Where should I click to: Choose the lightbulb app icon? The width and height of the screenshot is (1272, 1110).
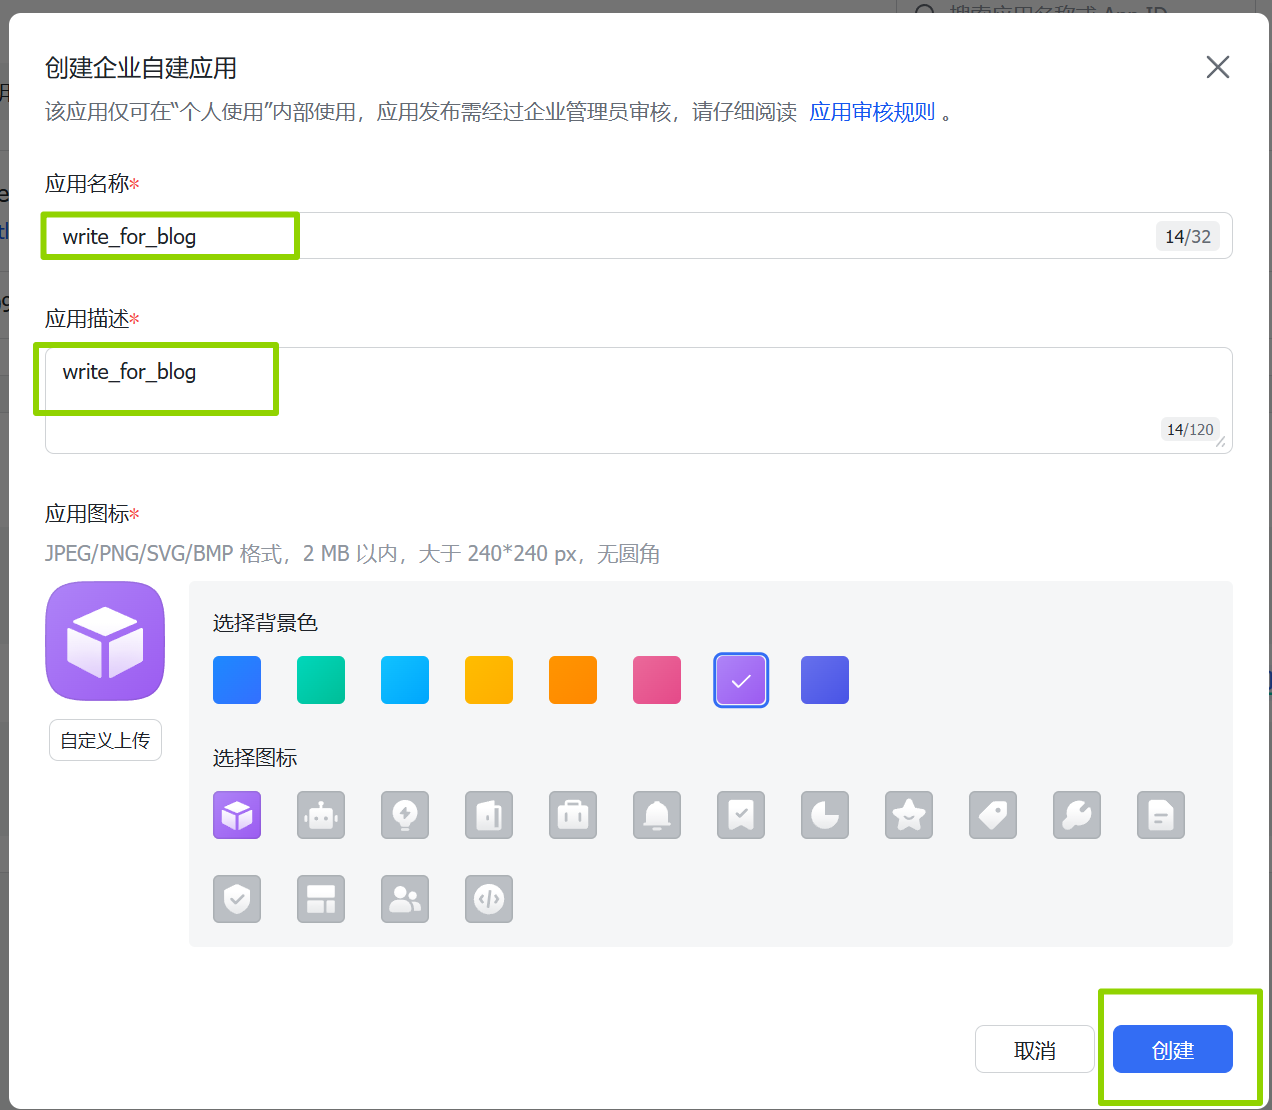pyautogui.click(x=405, y=815)
